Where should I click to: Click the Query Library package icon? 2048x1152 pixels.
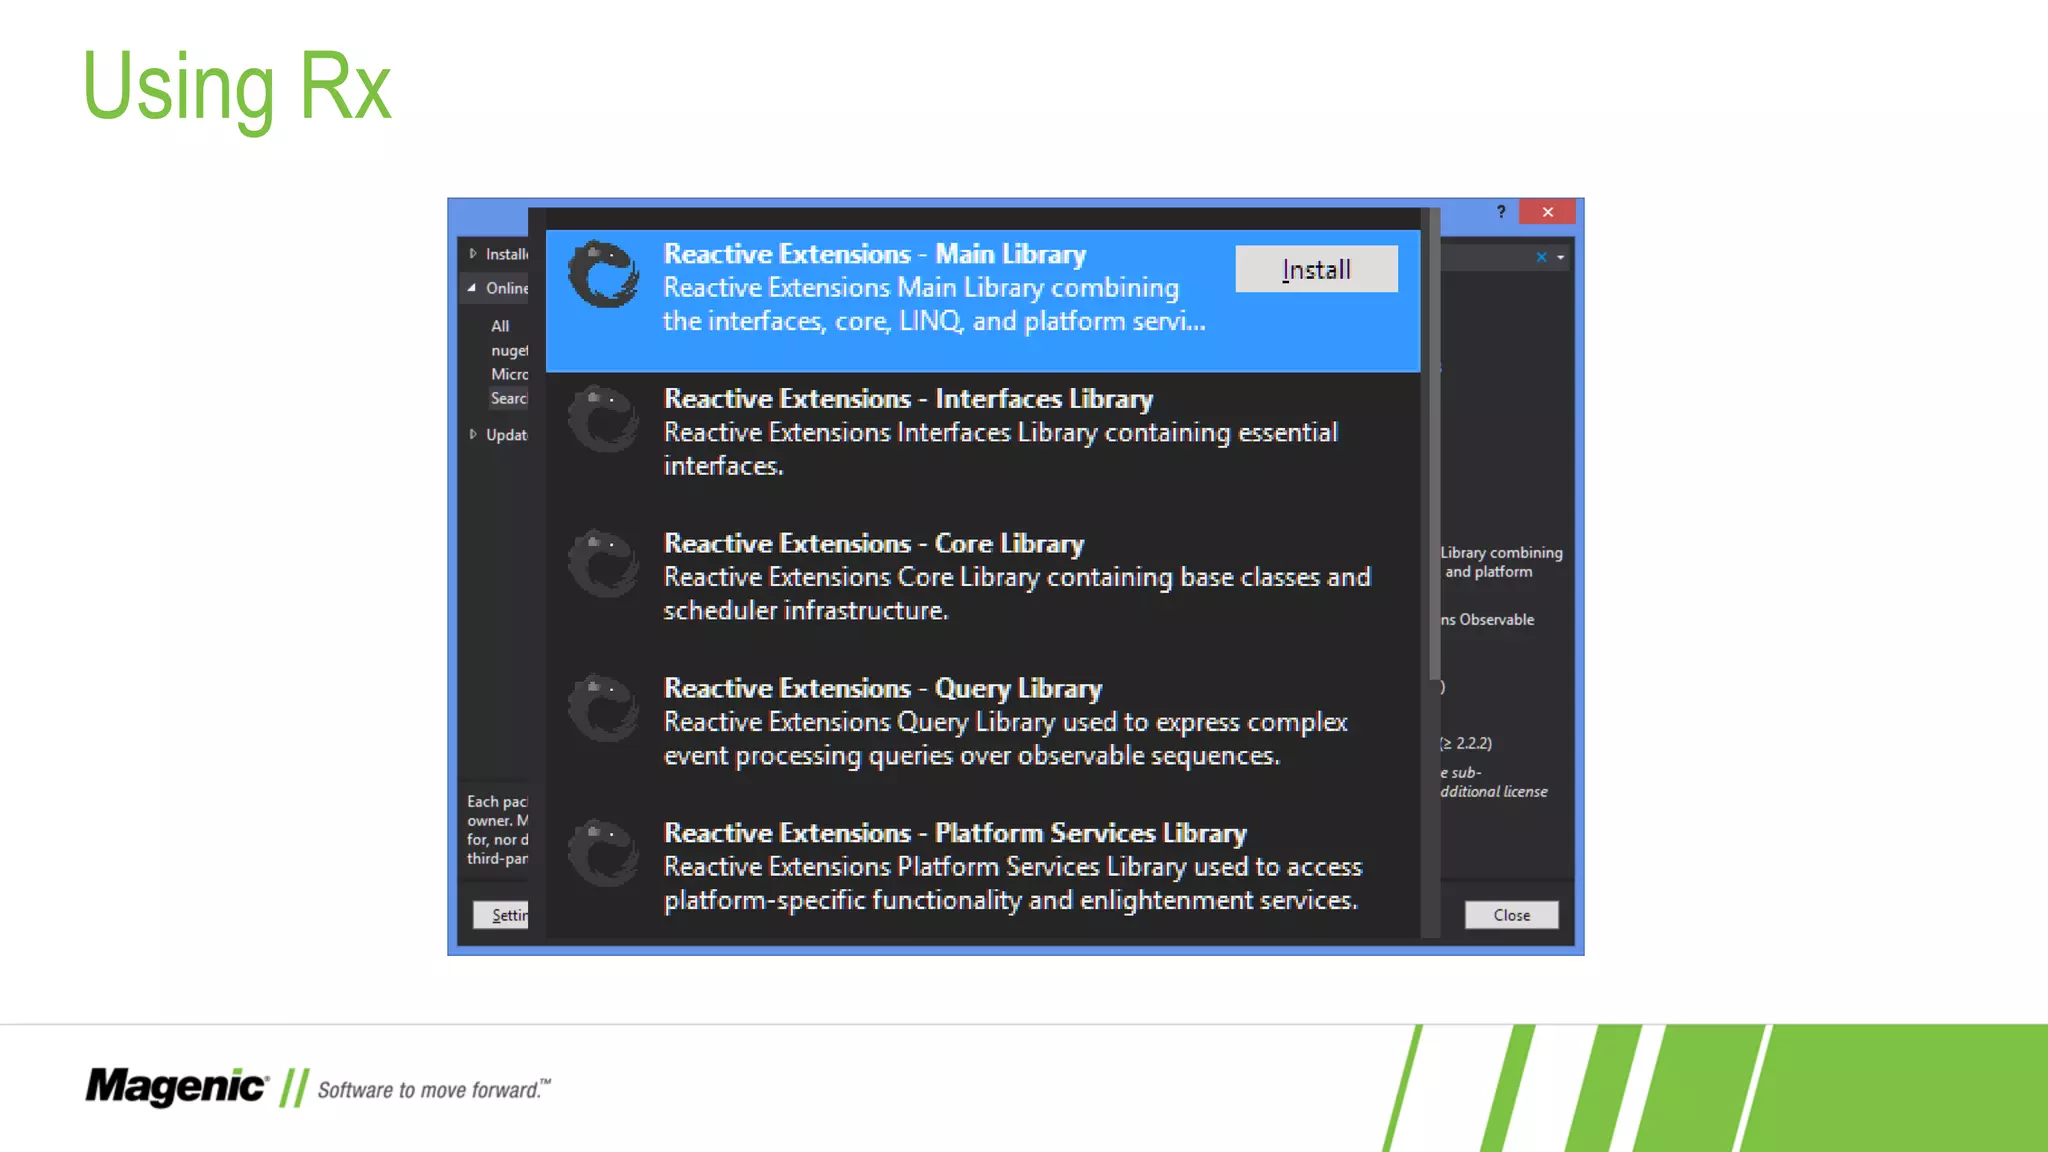(x=604, y=709)
